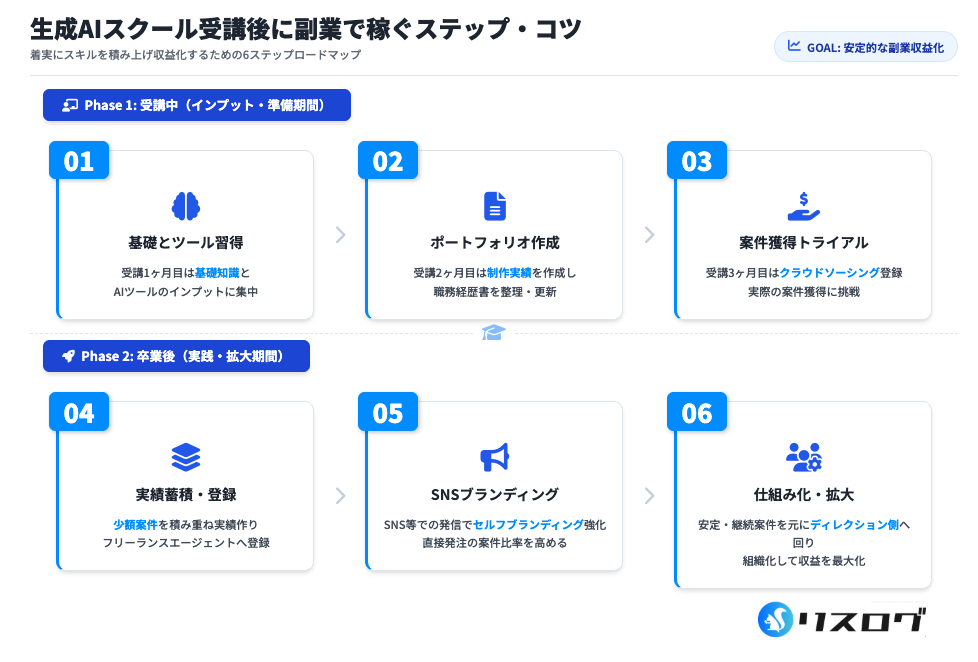Select the Phase 2: 卒業後 tab label

click(x=176, y=356)
